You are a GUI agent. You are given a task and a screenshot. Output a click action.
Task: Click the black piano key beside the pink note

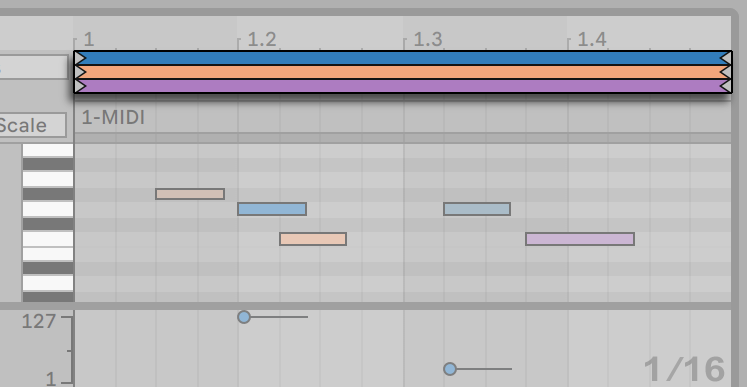tap(48, 194)
